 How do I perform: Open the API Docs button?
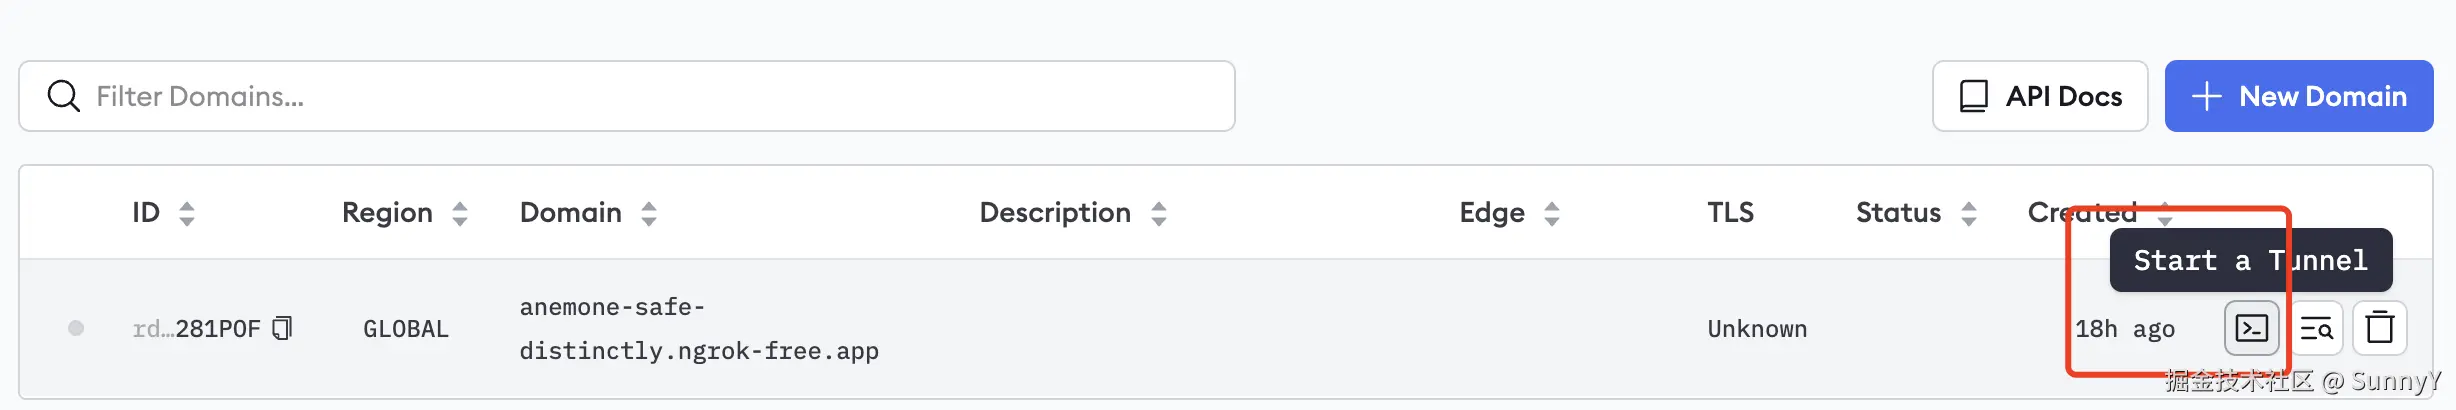pyautogui.click(x=2040, y=96)
